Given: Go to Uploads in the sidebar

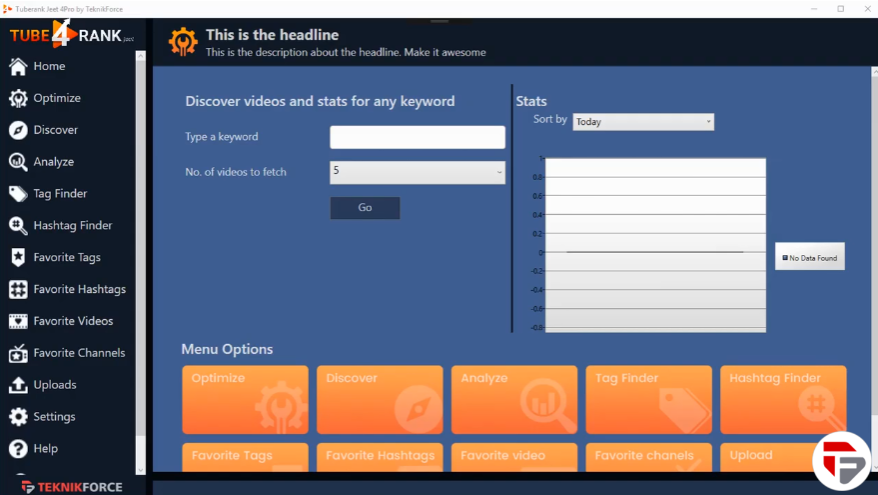Looking at the screenshot, I should point(55,385).
